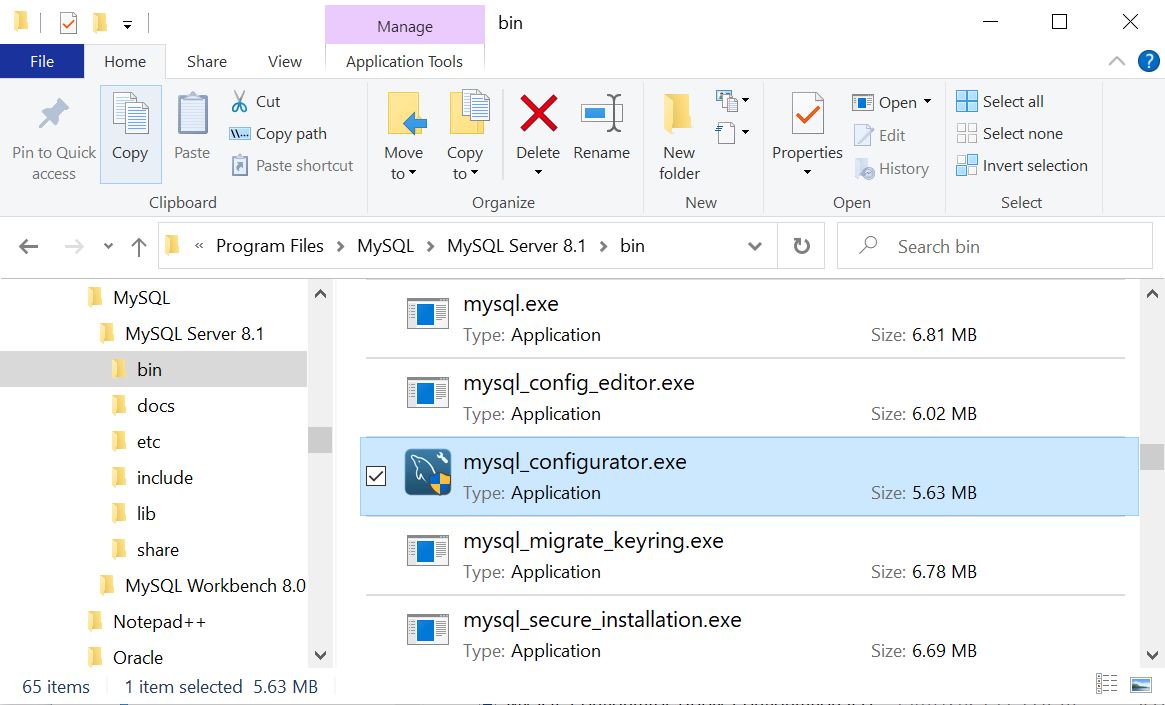Open the Application Tools Manage tab
Screen dimensions: 1165x705
[x=404, y=26]
